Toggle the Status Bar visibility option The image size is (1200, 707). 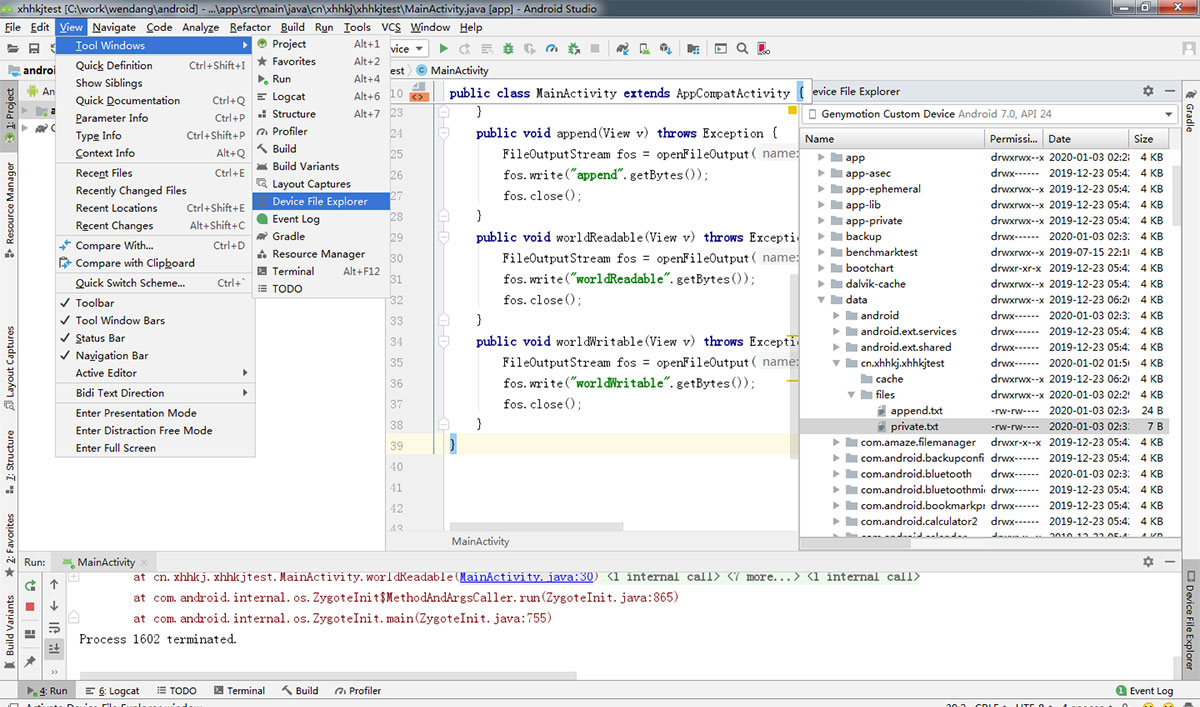click(155, 338)
